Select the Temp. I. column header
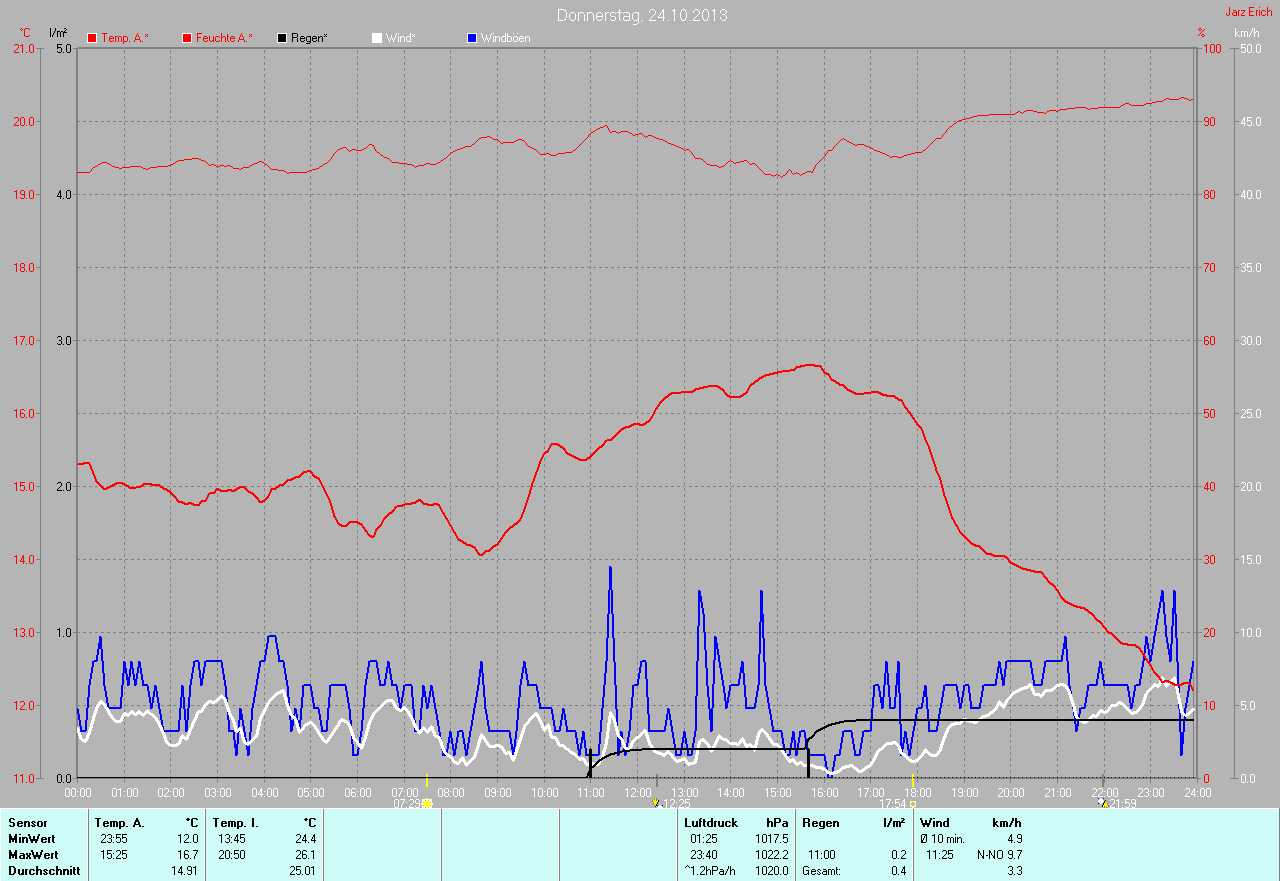Viewport: 1280px width, 881px height. pyautogui.click(x=236, y=823)
